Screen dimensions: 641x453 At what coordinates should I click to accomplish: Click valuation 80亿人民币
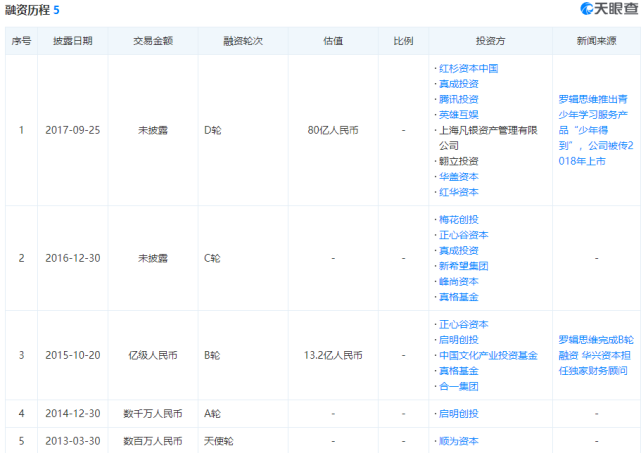tap(333, 130)
